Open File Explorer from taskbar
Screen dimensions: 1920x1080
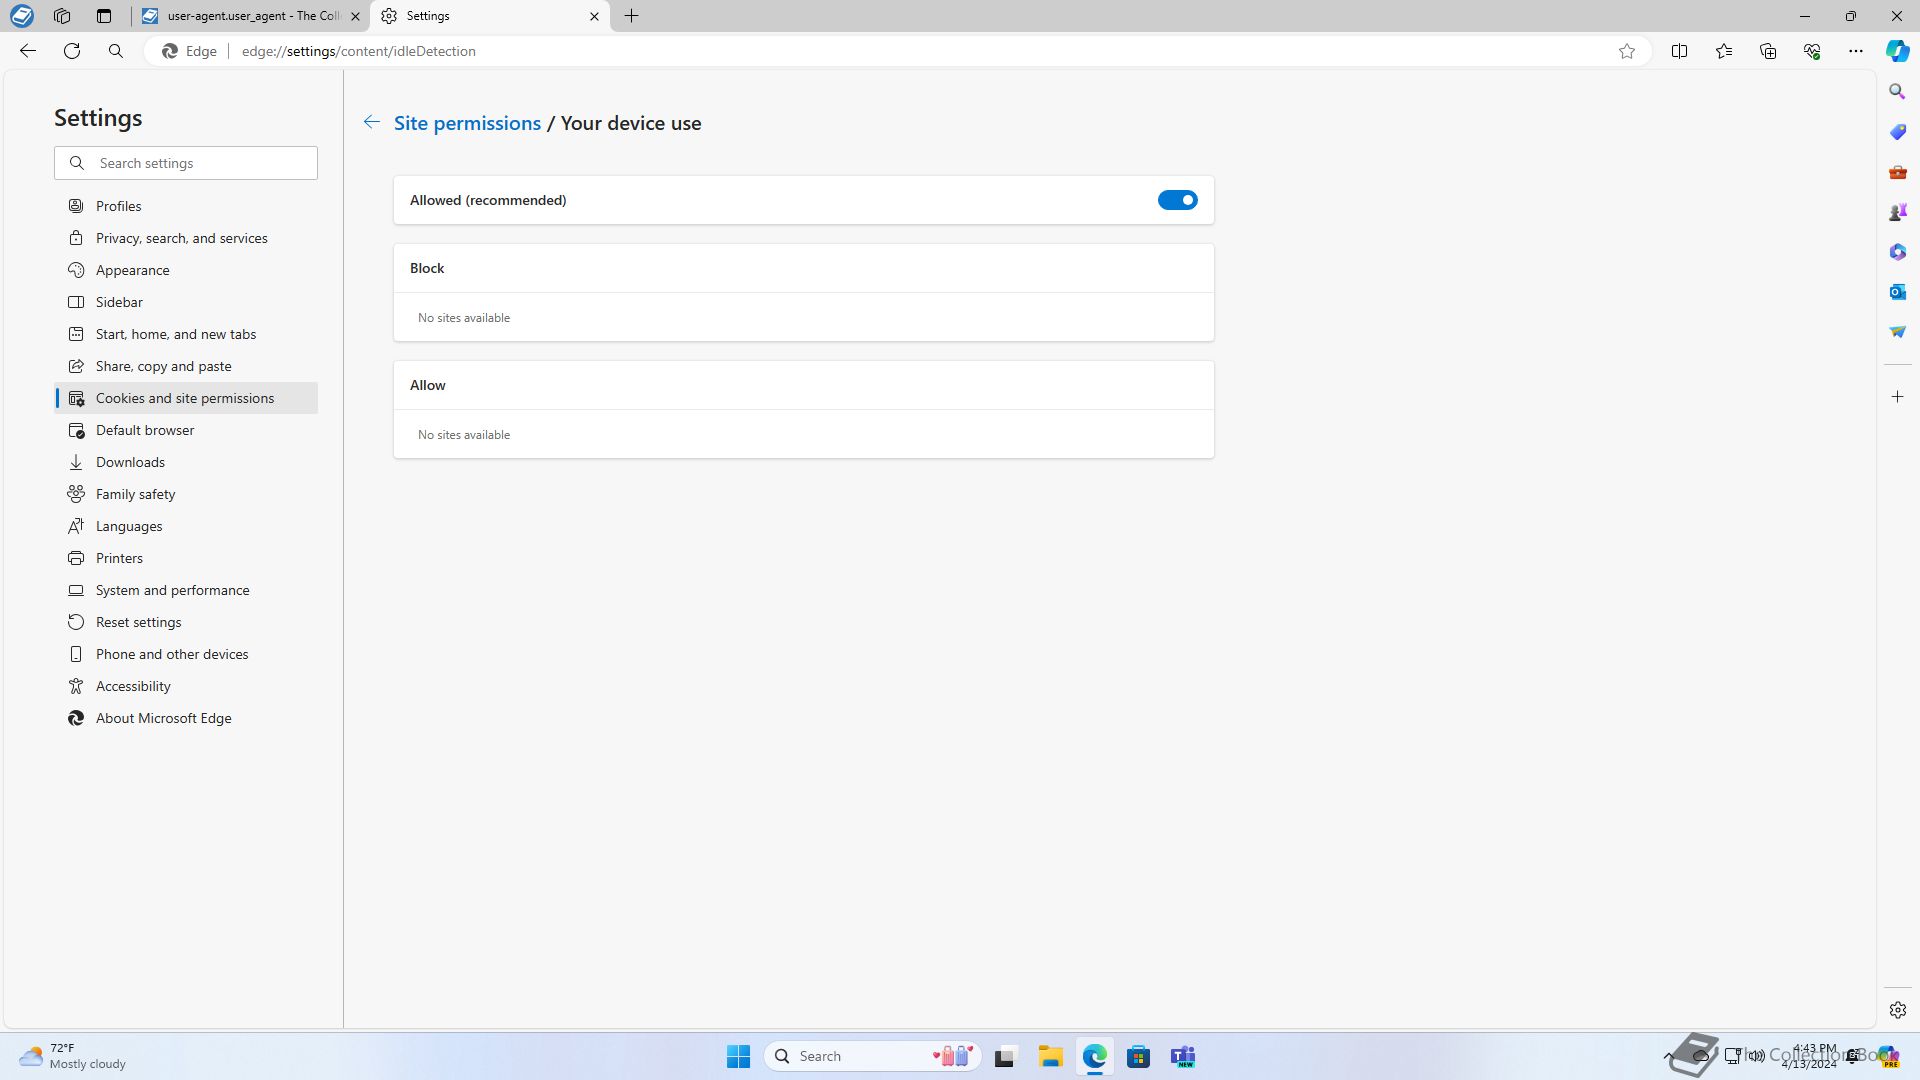[1050, 1056]
